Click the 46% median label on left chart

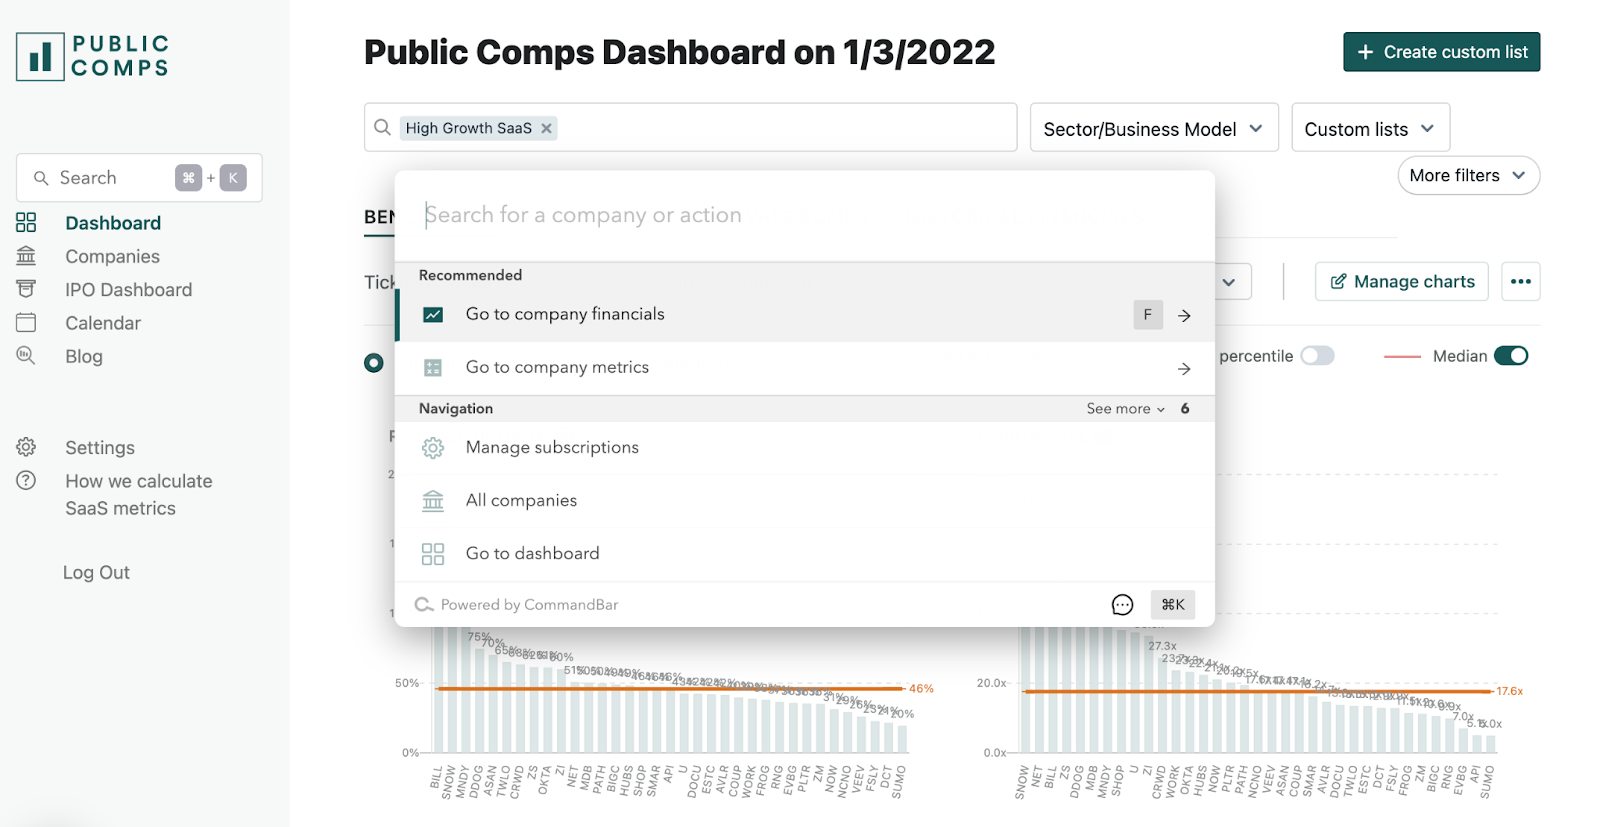(x=921, y=689)
